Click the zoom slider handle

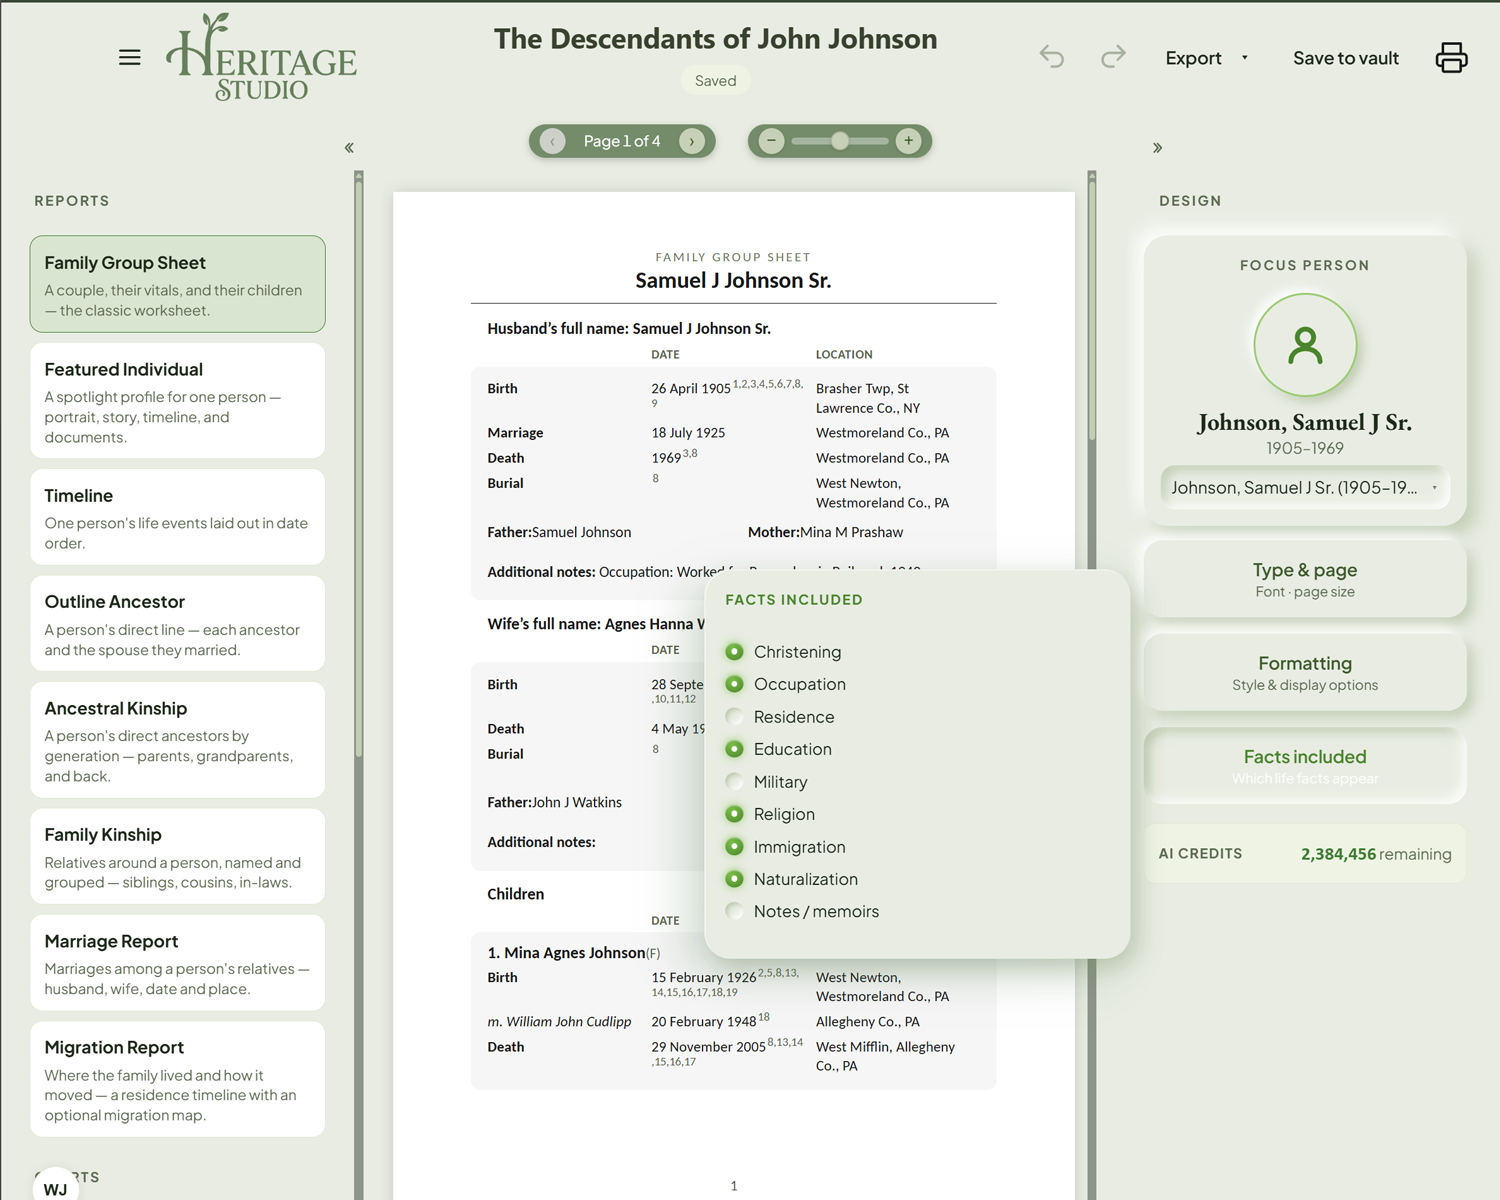(840, 141)
